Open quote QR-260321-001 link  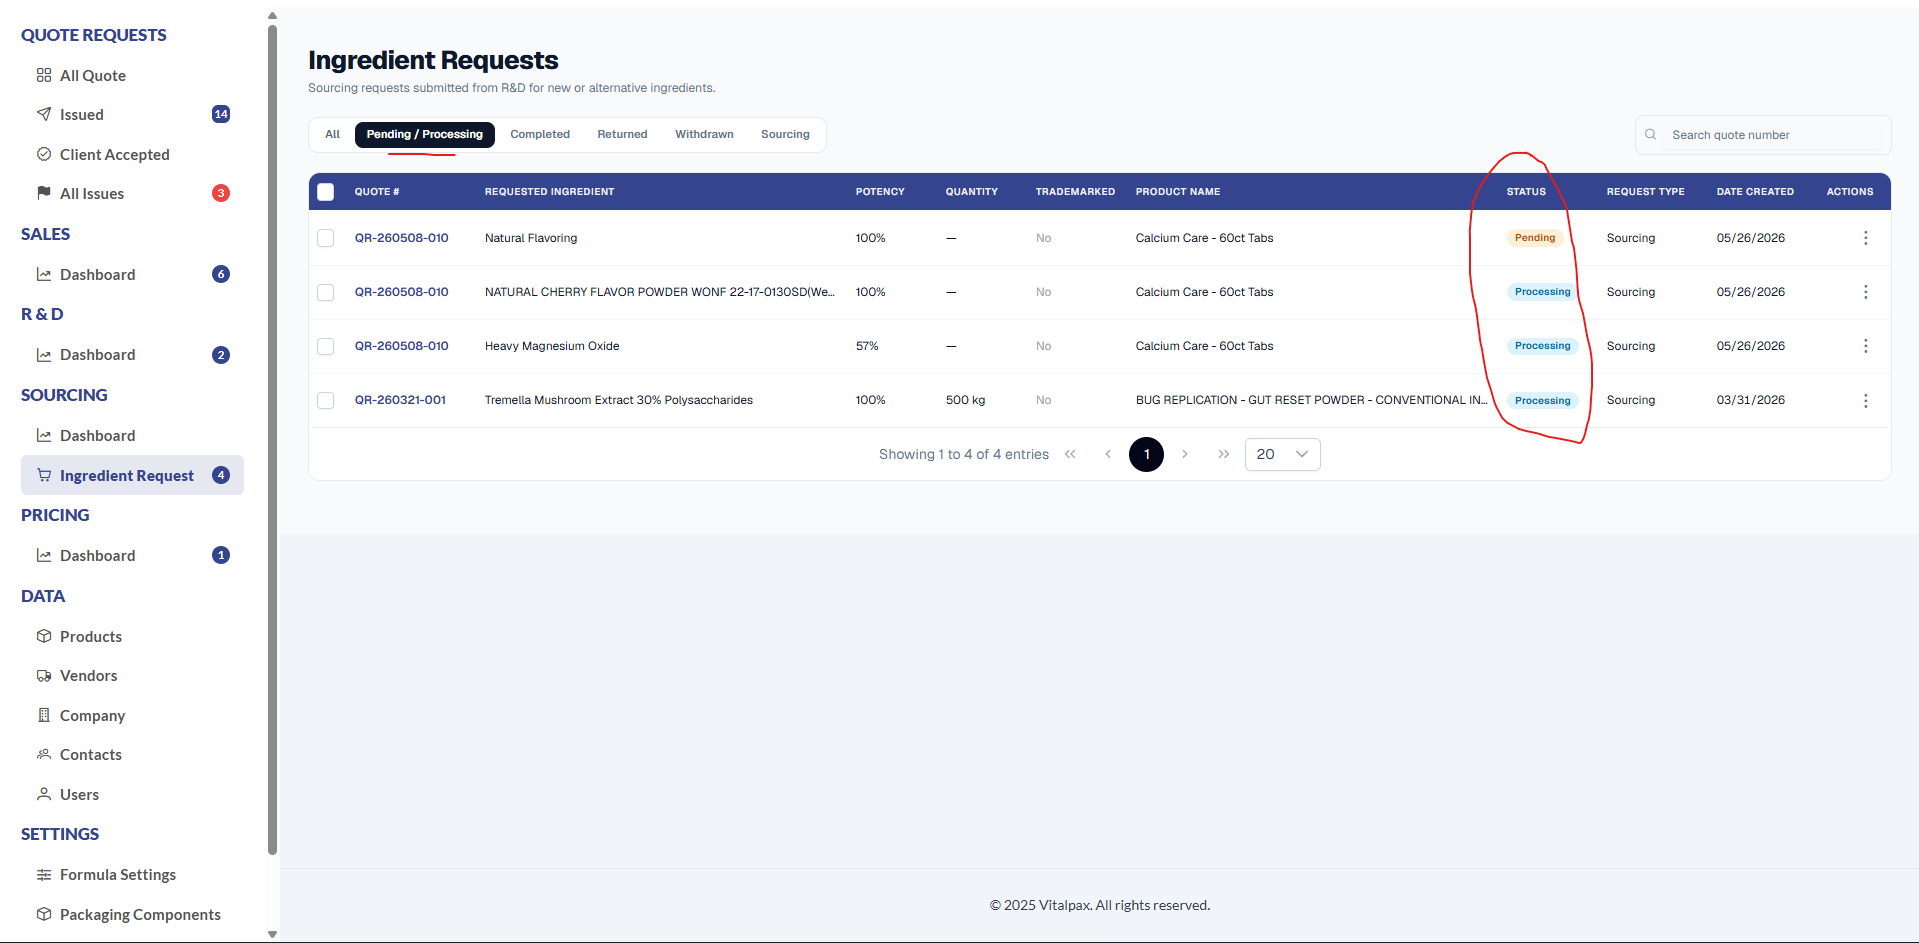(400, 400)
